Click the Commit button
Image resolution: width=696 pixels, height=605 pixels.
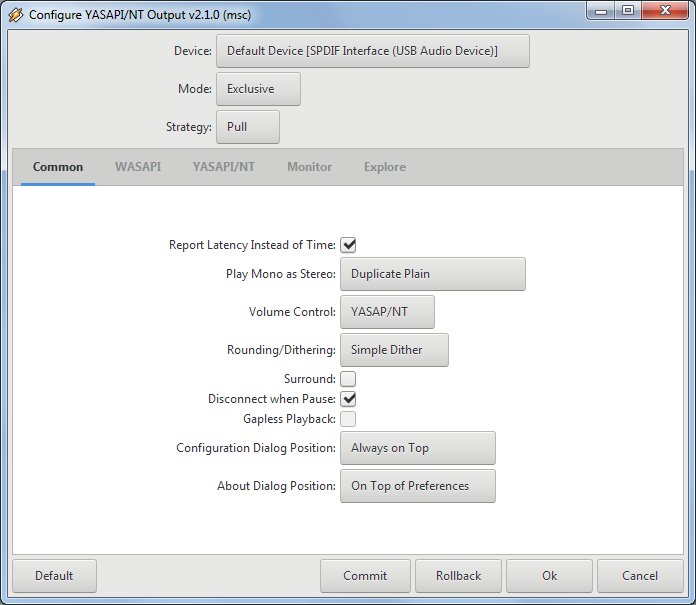tap(365, 576)
